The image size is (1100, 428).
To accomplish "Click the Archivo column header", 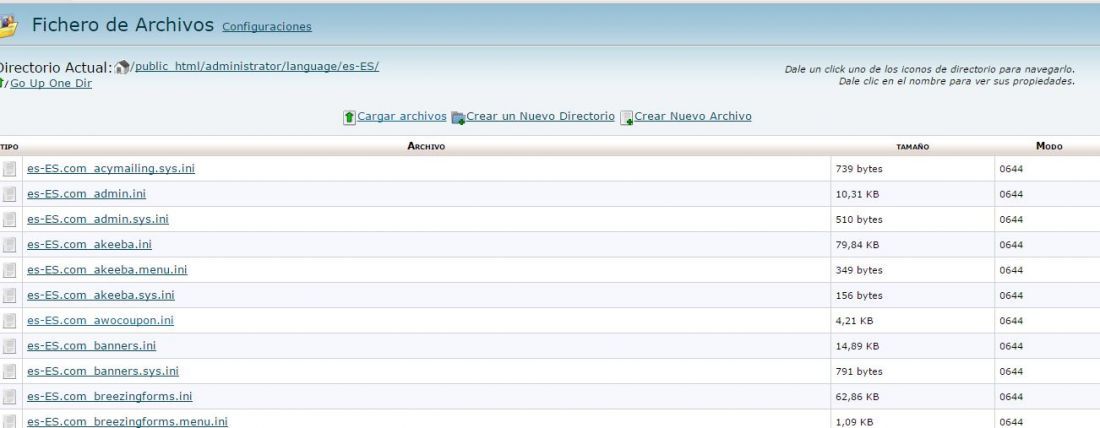I will tap(426, 146).
